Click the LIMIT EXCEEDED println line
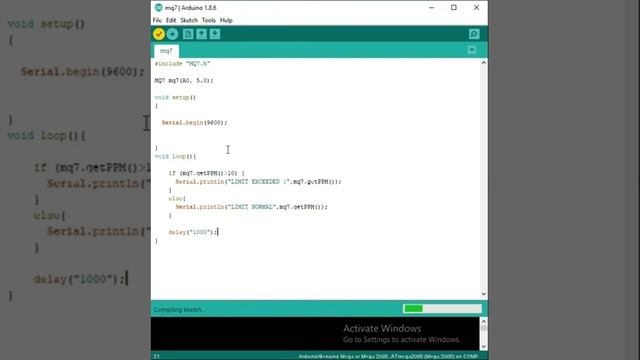640x360 pixels. pos(258,182)
